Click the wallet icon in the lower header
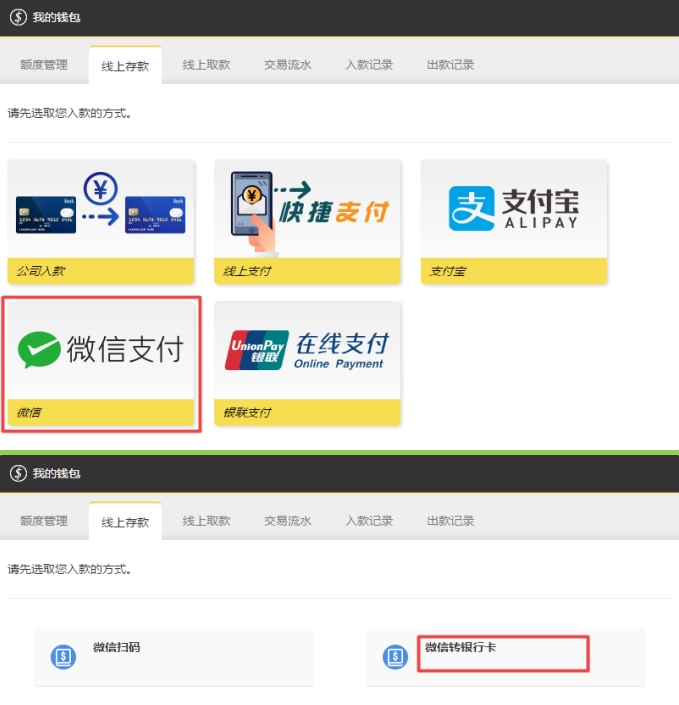The height and width of the screenshot is (705, 679). coord(18,473)
